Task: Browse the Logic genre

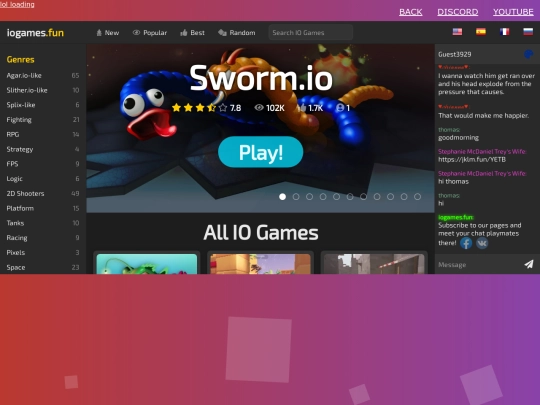Action: 43,179
